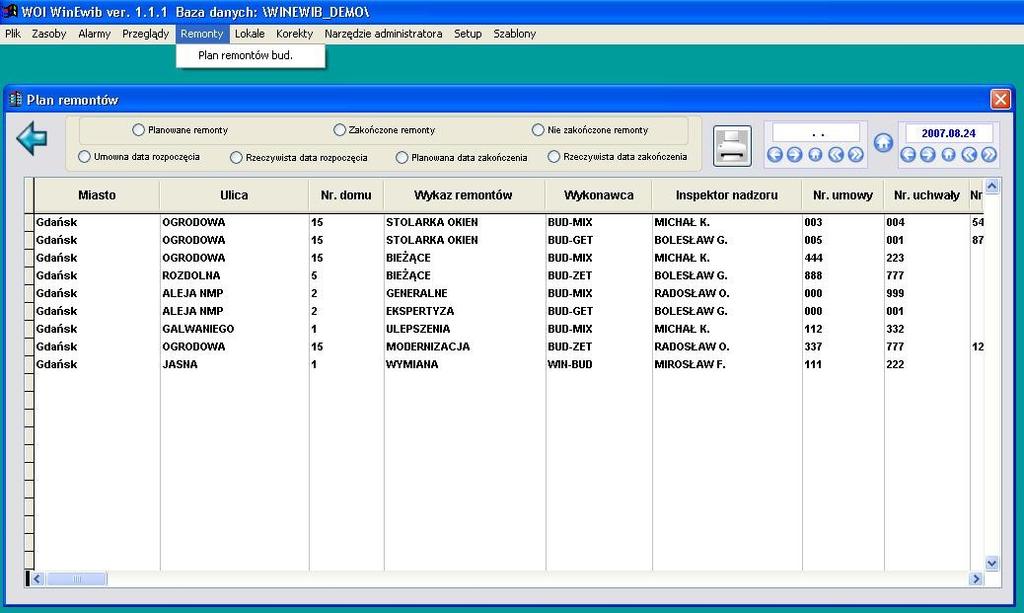The height and width of the screenshot is (613, 1024).
Task: Open the Szablony menu
Action: point(515,33)
